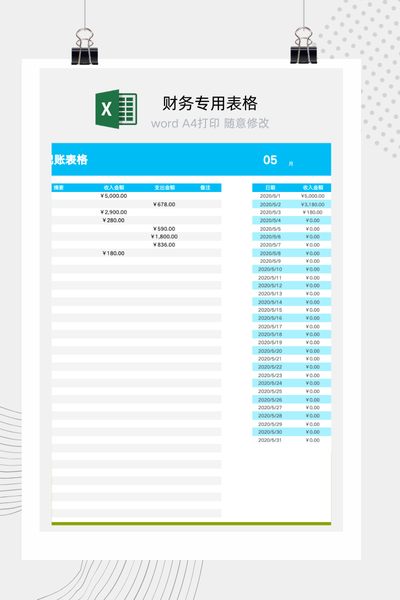400x600 pixels.
Task: Click ¥0.00 in the 2020/5/10 row
Action: (x=313, y=269)
